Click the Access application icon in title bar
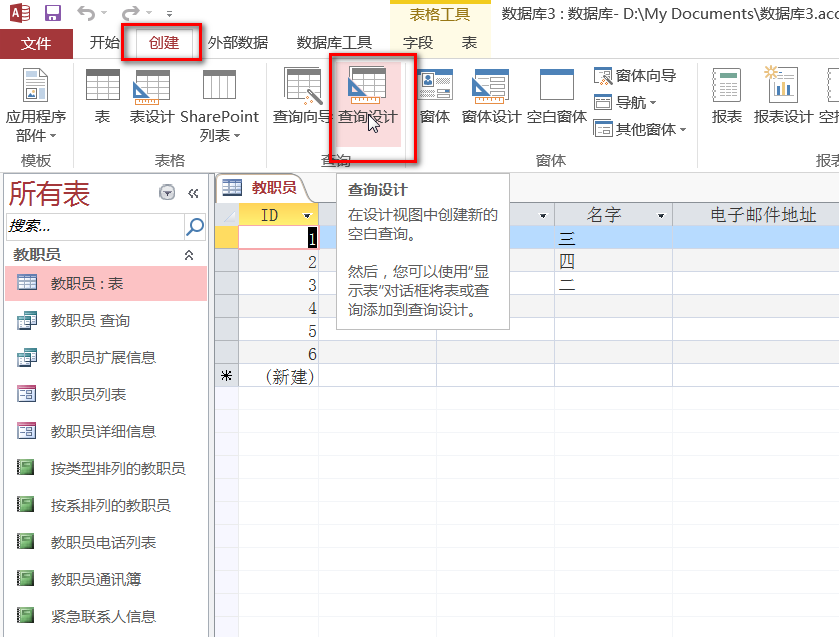Image resolution: width=839 pixels, height=637 pixels. pos(20,12)
